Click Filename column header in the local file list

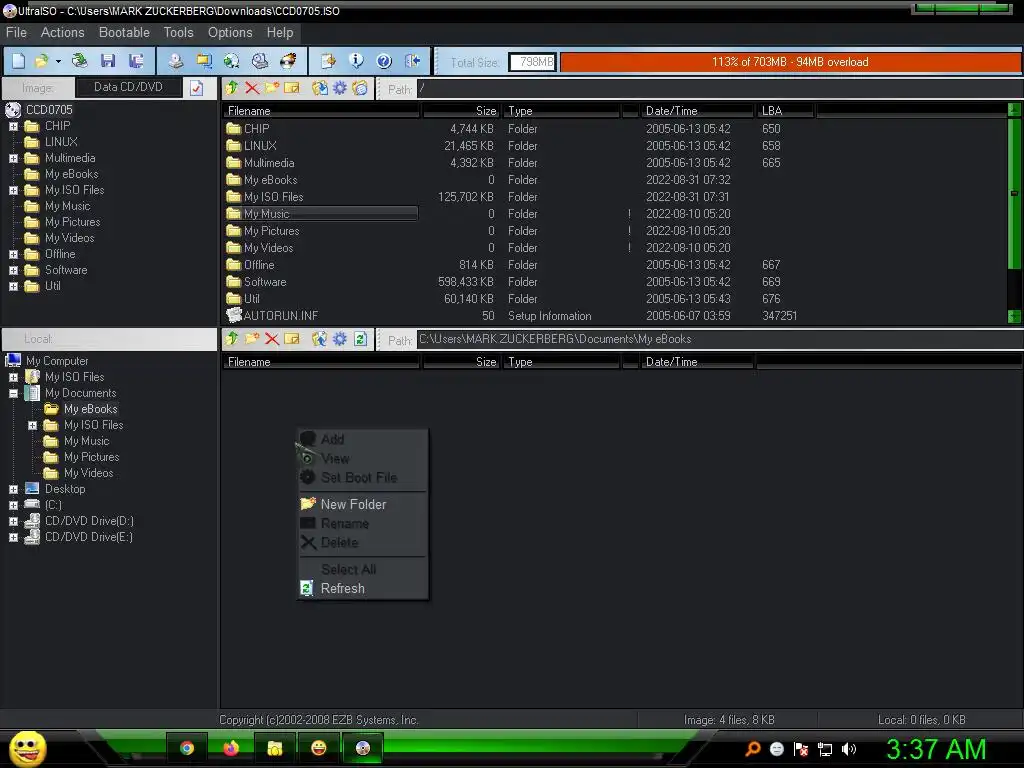(321, 362)
